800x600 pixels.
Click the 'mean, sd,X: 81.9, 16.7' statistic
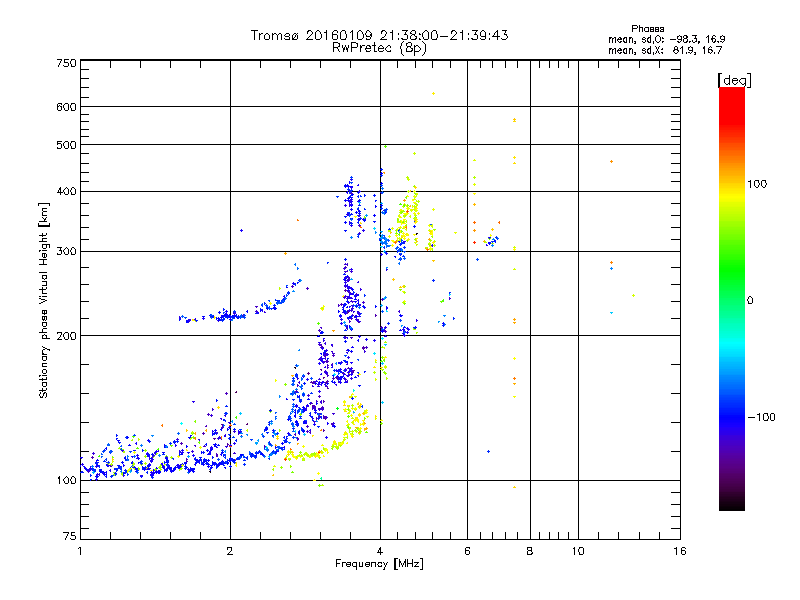tap(665, 50)
